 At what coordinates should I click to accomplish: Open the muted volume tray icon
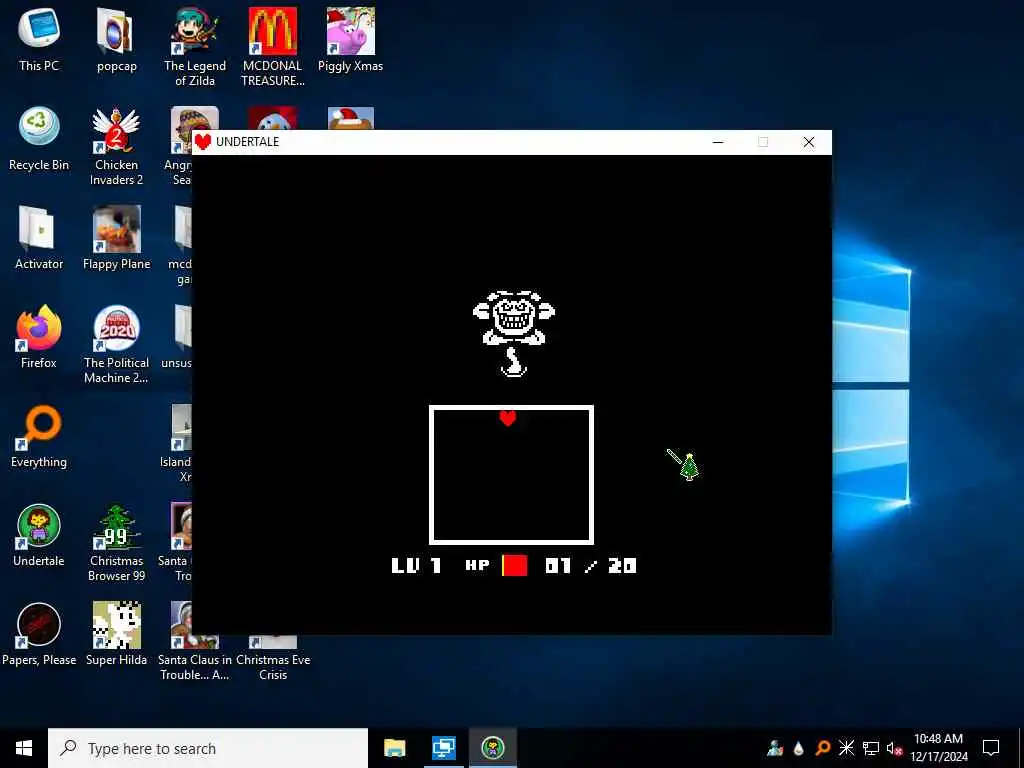(x=895, y=748)
